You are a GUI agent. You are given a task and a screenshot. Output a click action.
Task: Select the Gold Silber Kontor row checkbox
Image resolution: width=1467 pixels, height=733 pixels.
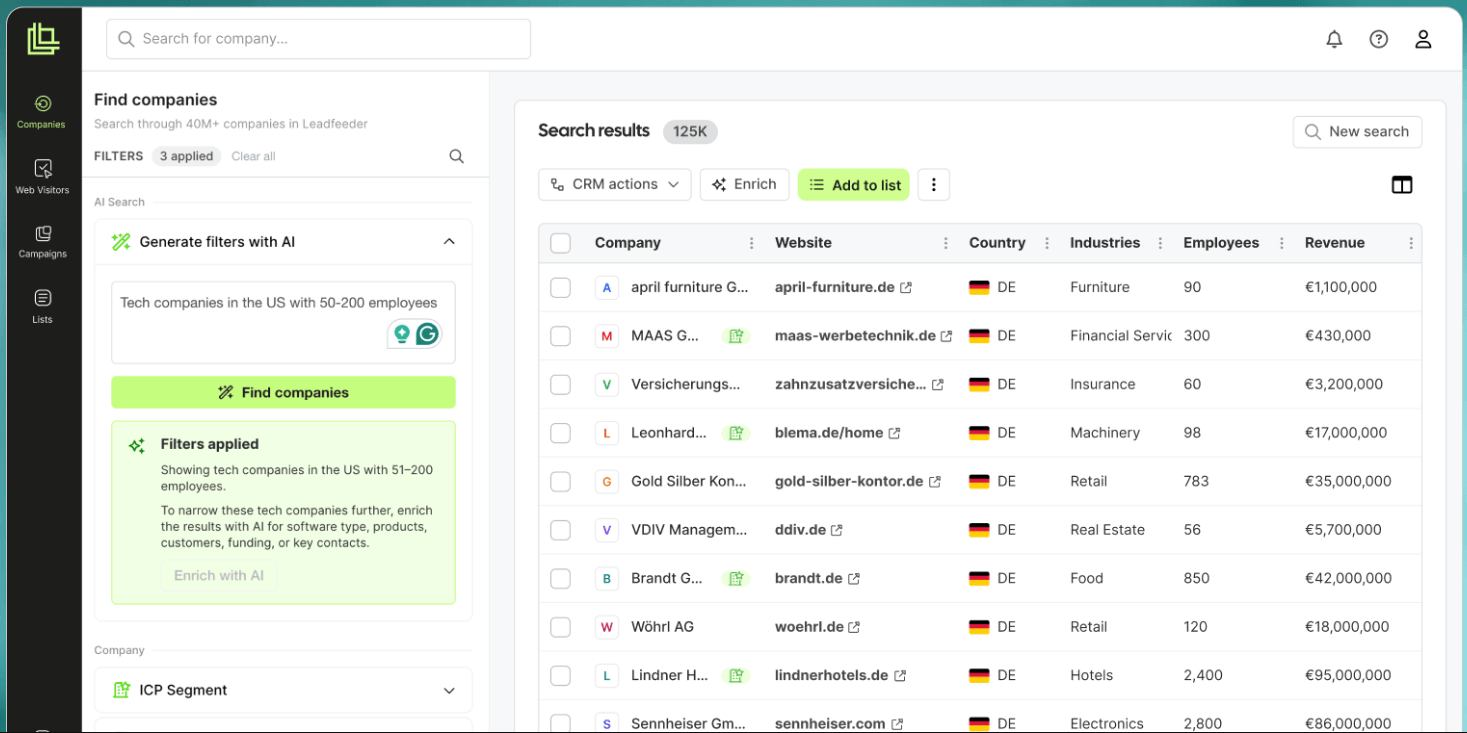[561, 482]
